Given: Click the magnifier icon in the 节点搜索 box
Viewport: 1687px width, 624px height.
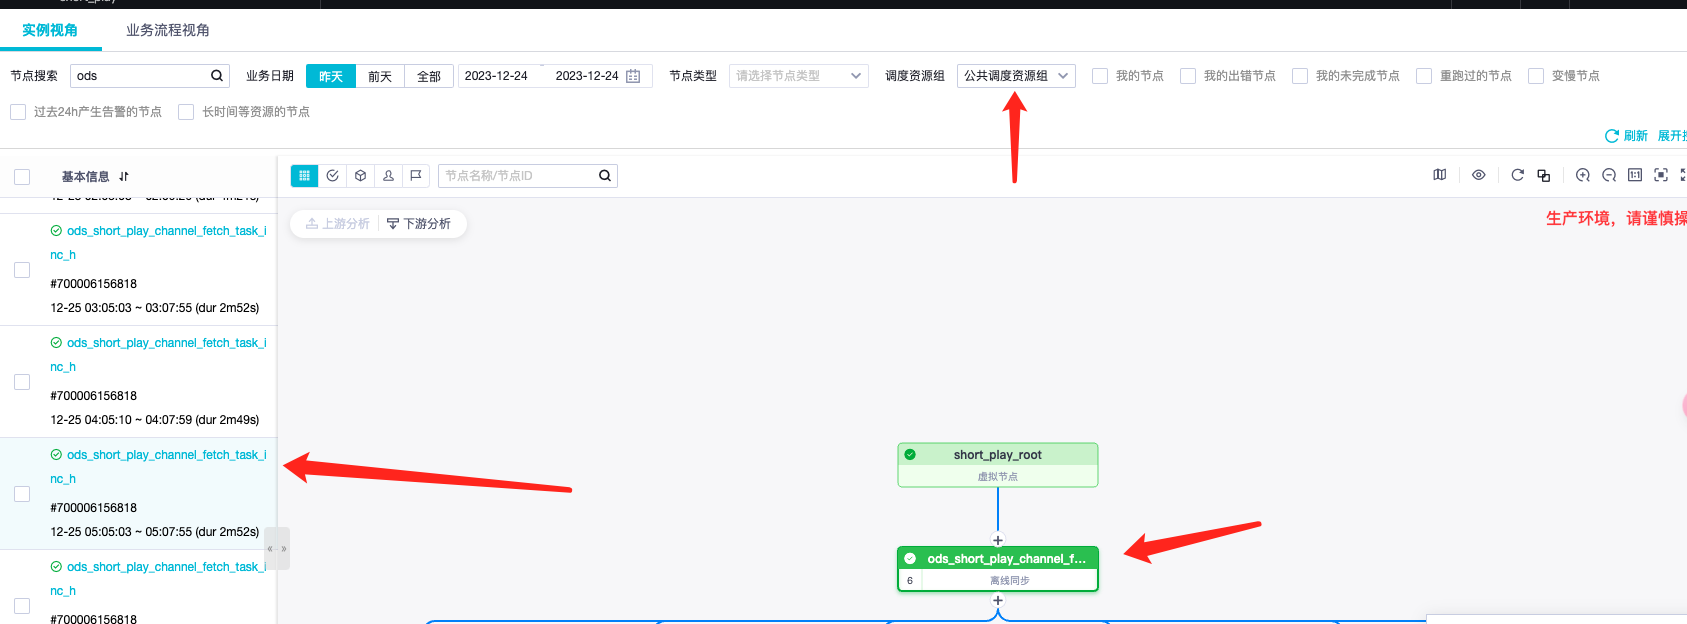Looking at the screenshot, I should [x=217, y=76].
